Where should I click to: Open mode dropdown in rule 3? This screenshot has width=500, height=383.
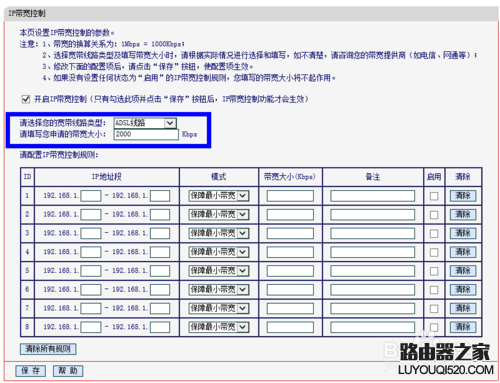click(219, 233)
